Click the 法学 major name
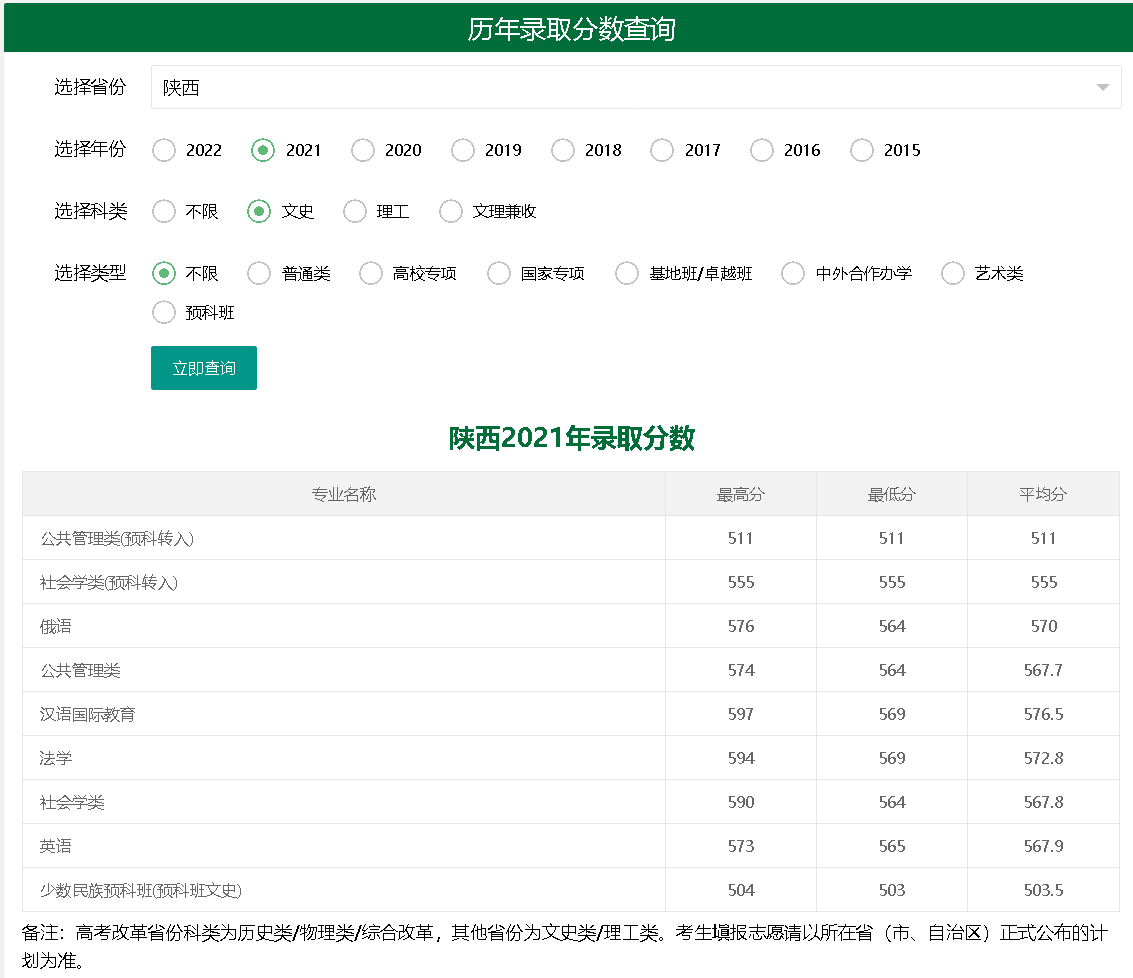Image resolution: width=1133 pixels, height=978 pixels. point(56,758)
